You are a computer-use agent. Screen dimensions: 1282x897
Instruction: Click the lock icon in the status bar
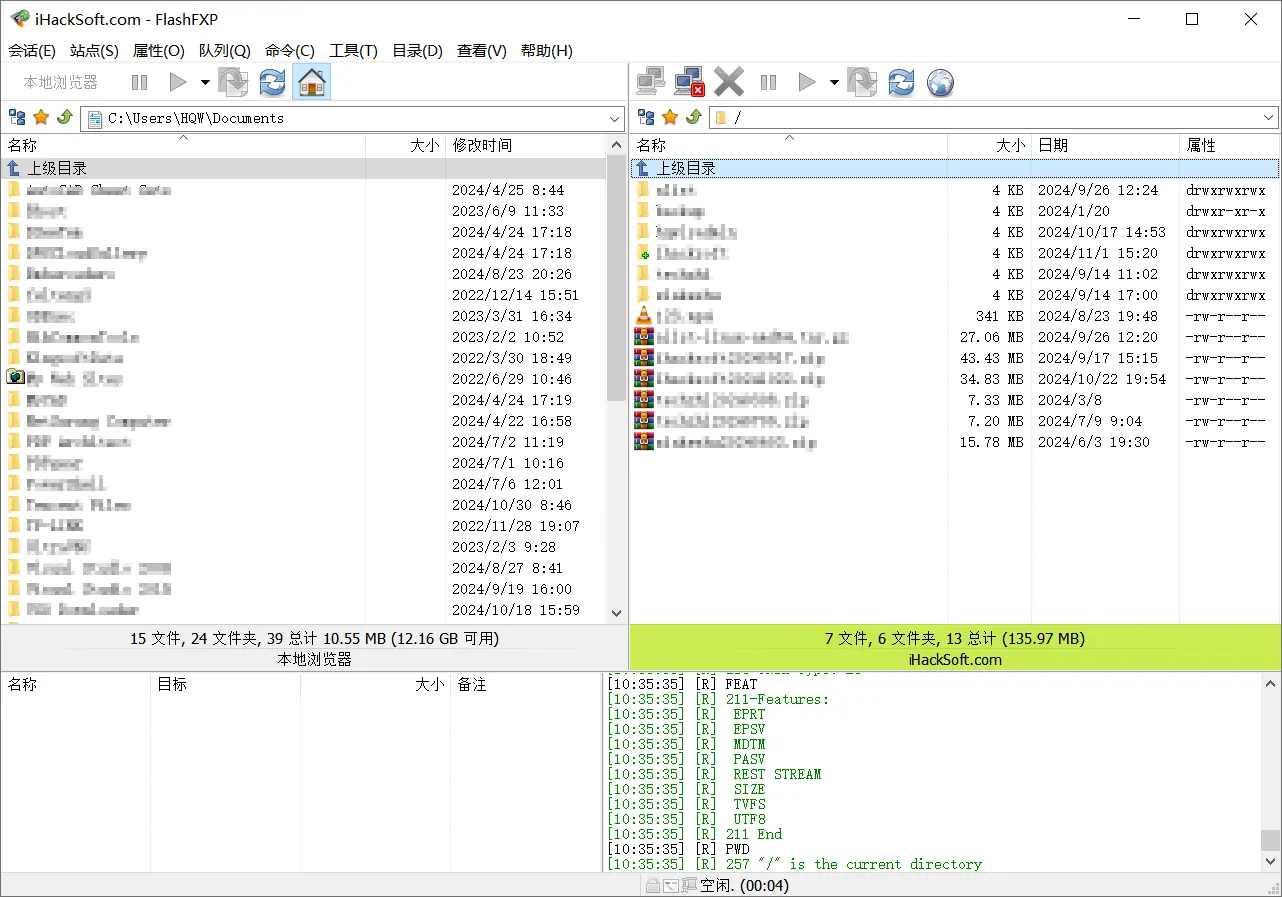coord(652,885)
